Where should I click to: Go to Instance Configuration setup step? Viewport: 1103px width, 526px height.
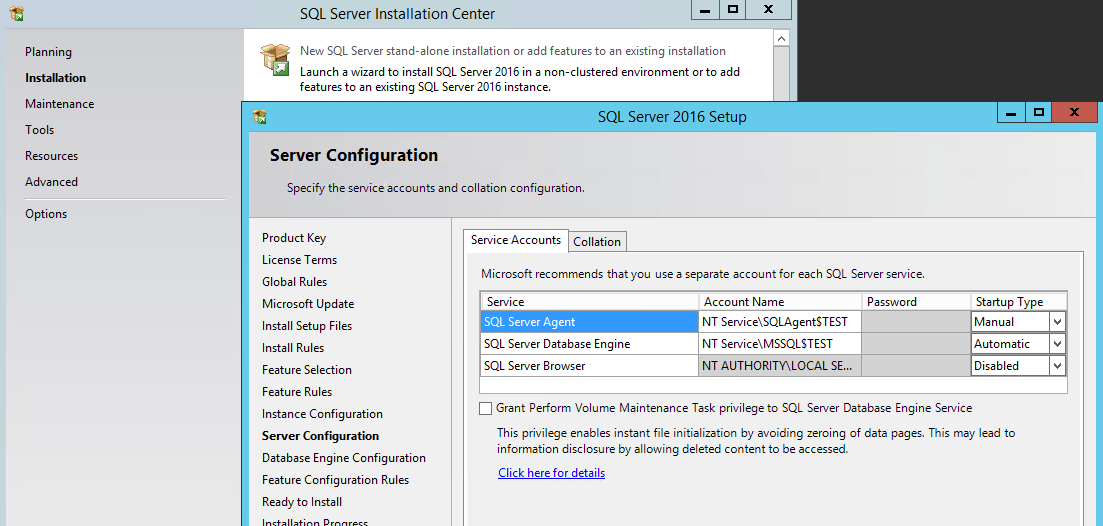pyautogui.click(x=322, y=414)
